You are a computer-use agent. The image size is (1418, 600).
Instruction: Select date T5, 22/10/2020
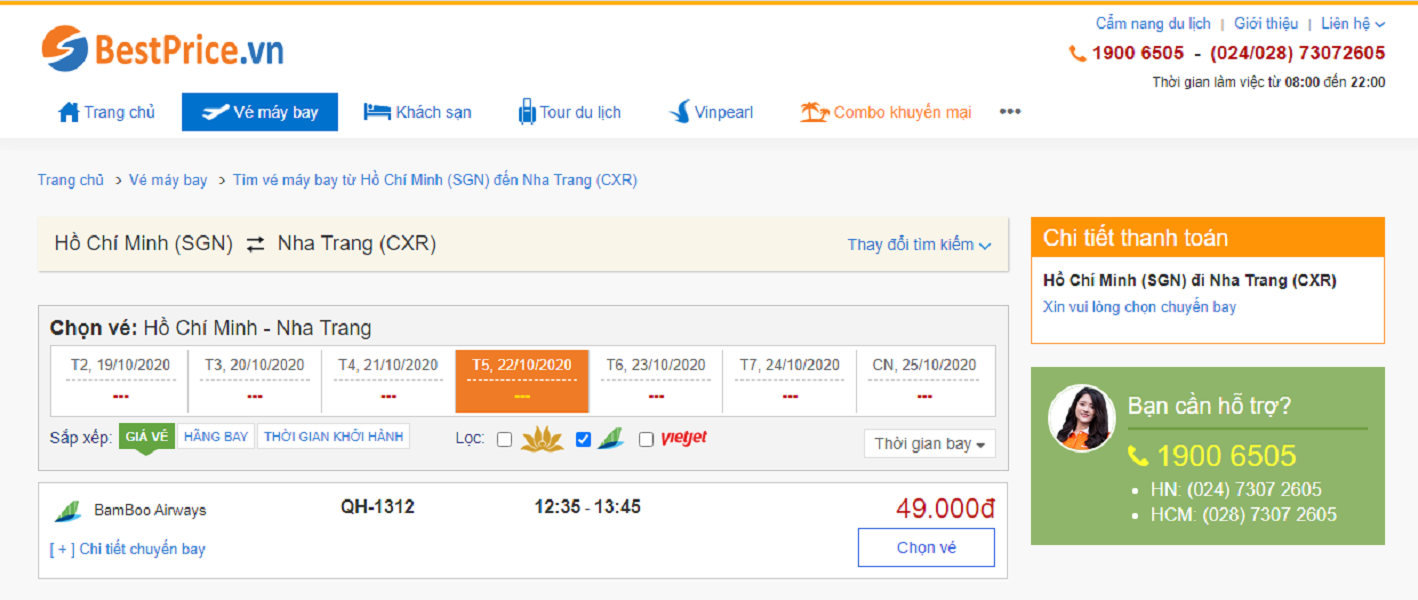(x=522, y=380)
